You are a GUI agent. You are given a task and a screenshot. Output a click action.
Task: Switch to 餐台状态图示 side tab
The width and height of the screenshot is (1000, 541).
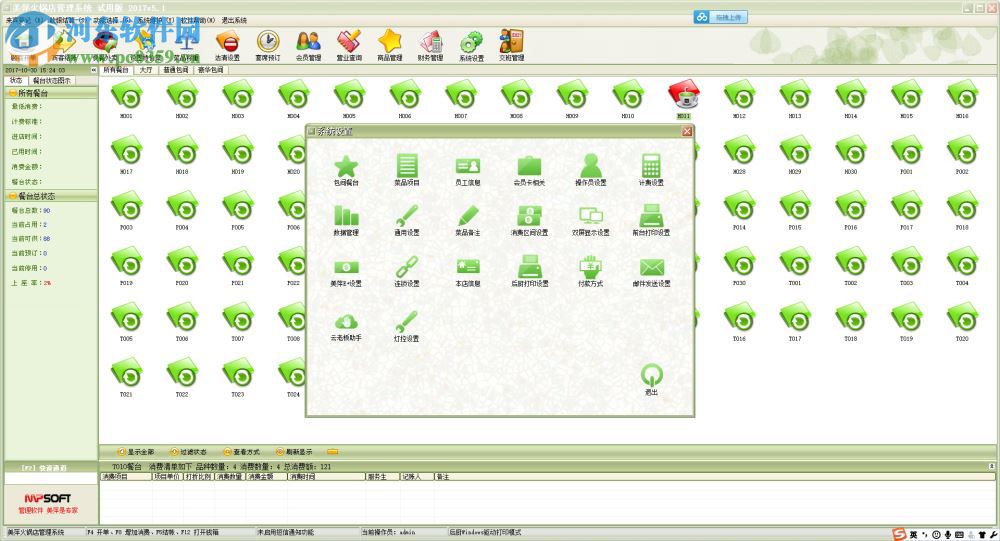click(x=52, y=80)
